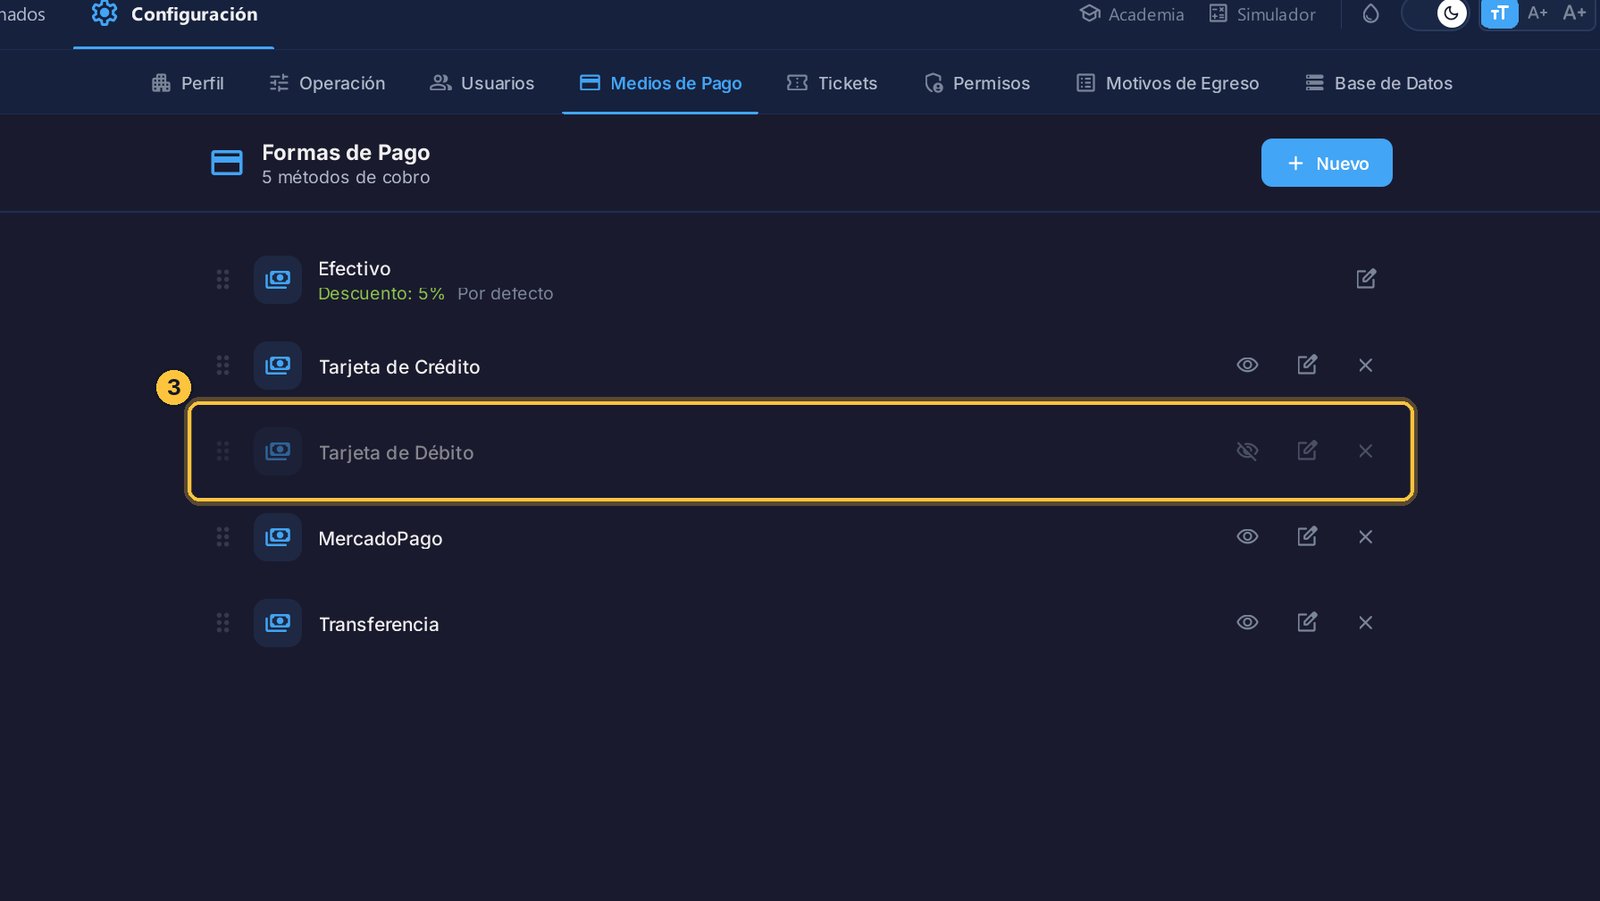Viewport: 1600px width, 901px height.
Task: Grab the Tarjeta de Crédito drag handle
Action: click(x=223, y=365)
